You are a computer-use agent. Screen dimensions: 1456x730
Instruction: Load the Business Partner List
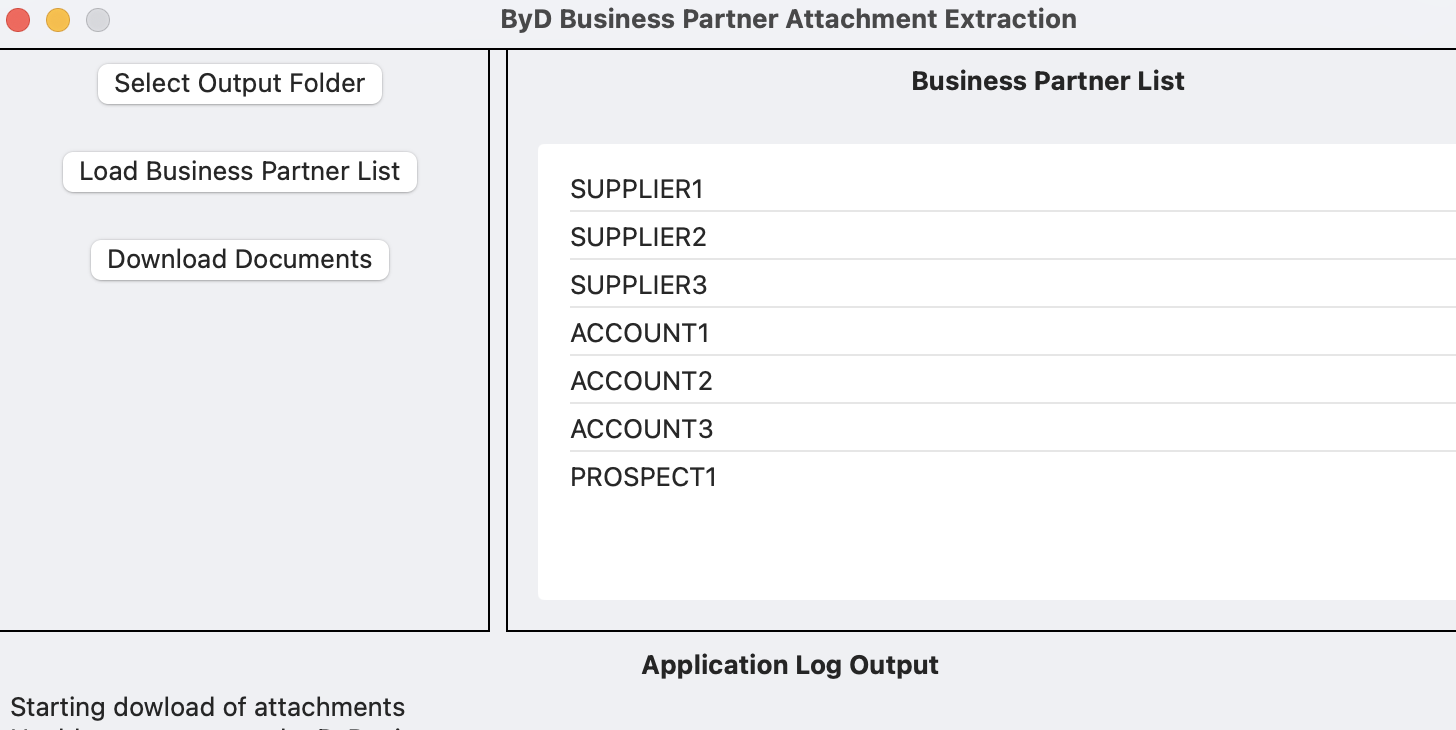coord(239,171)
